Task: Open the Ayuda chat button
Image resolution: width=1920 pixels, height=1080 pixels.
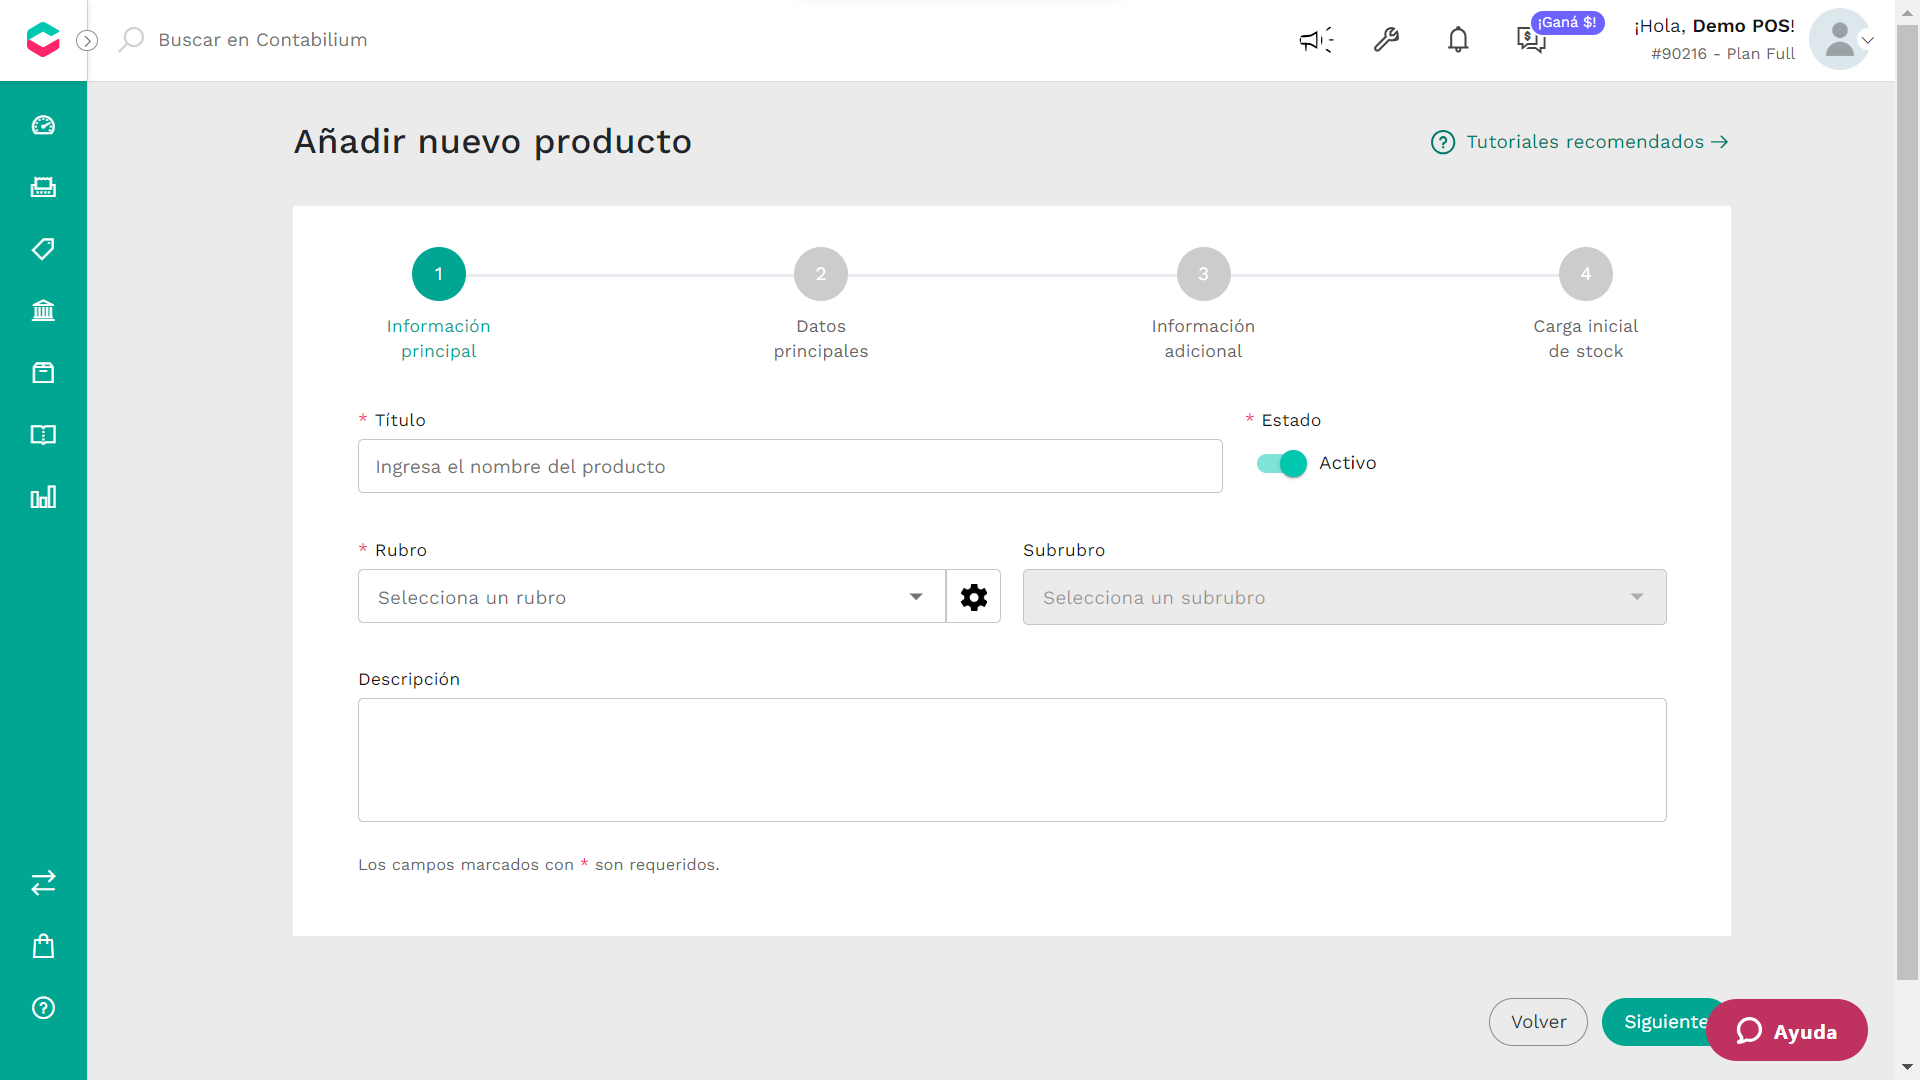Action: coord(1787,1031)
